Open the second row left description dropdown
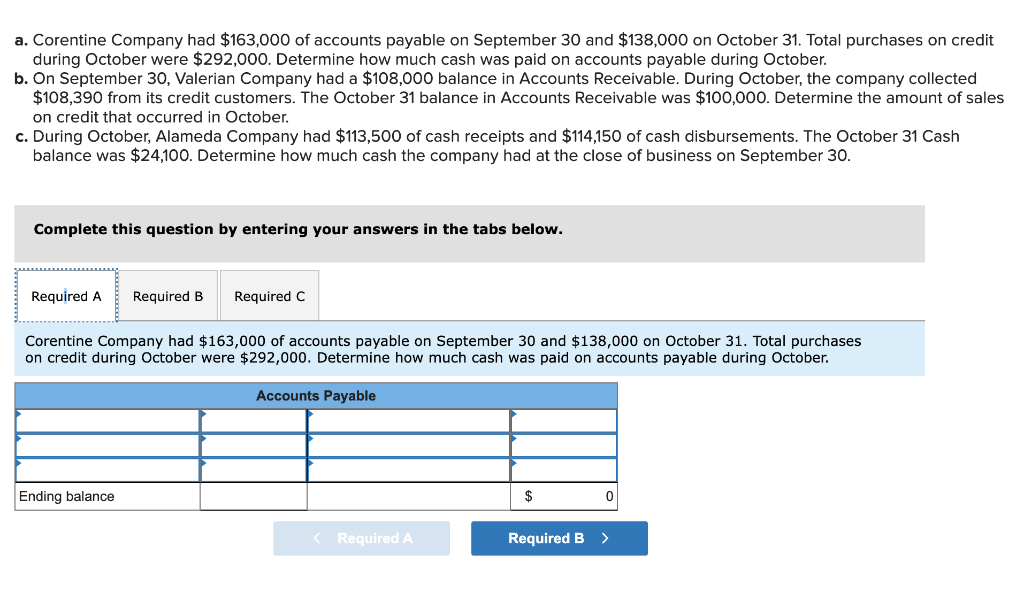The height and width of the screenshot is (616, 1024). click(x=105, y=445)
